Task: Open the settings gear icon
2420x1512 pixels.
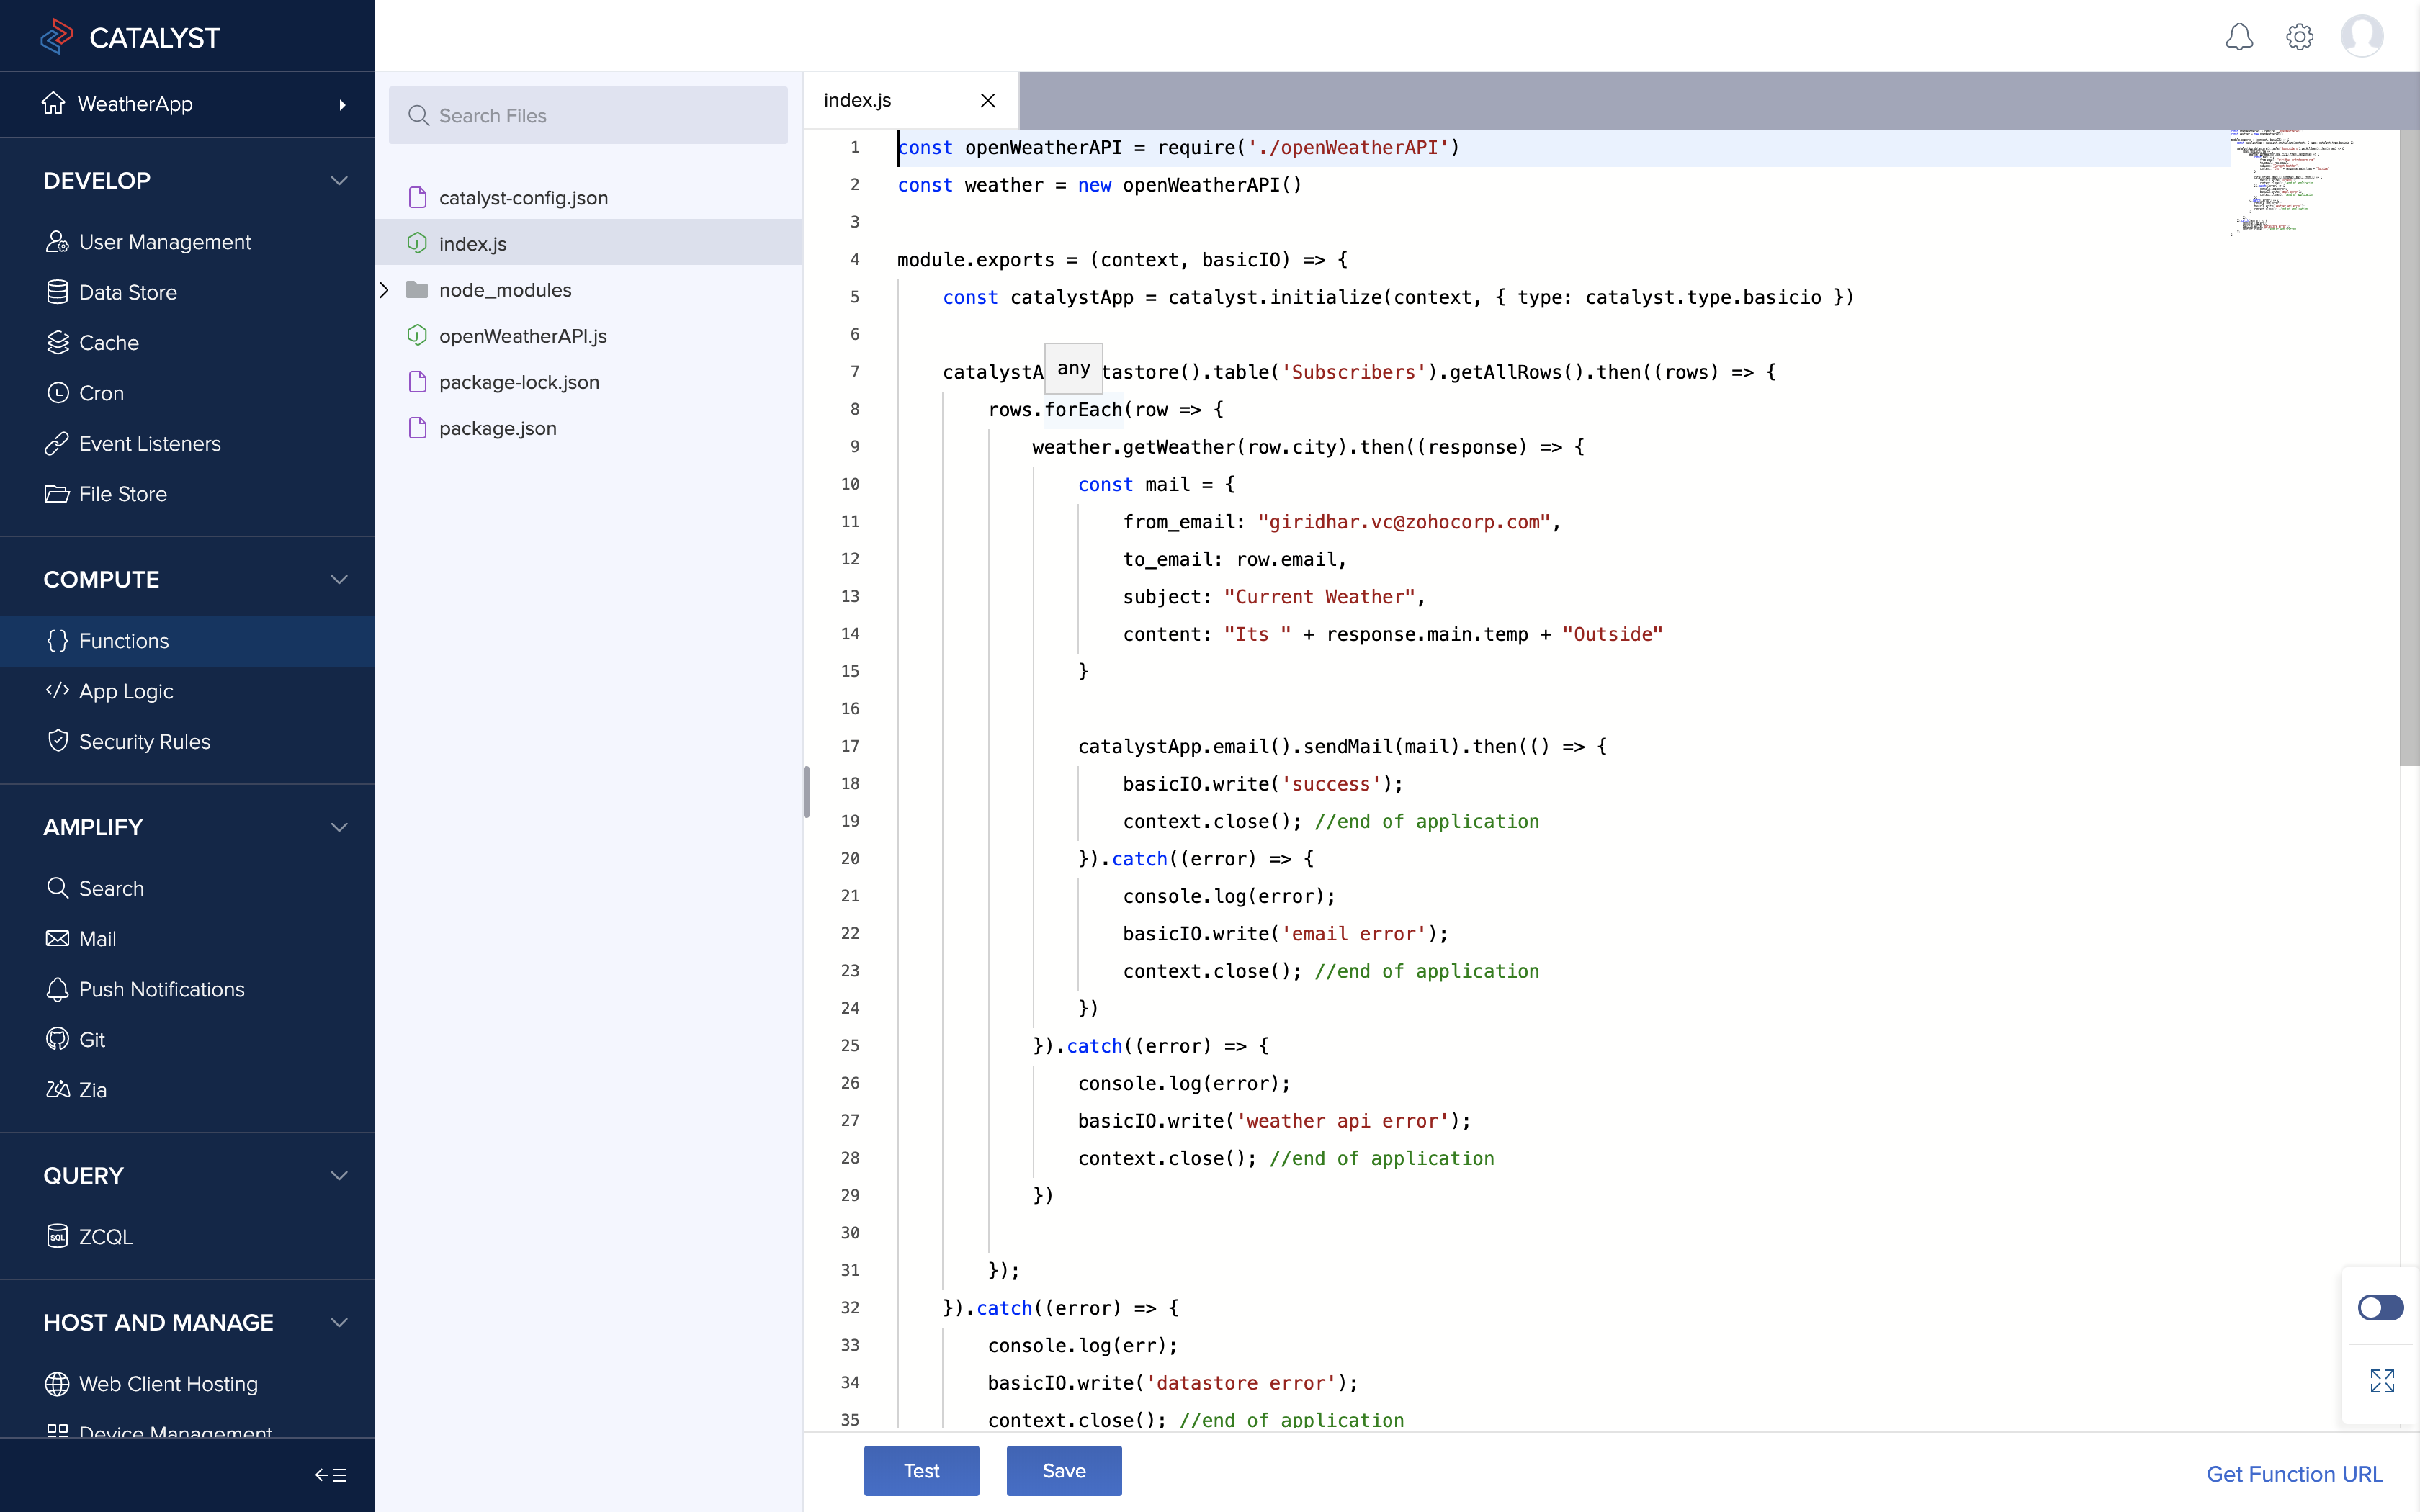Action: [2299, 37]
